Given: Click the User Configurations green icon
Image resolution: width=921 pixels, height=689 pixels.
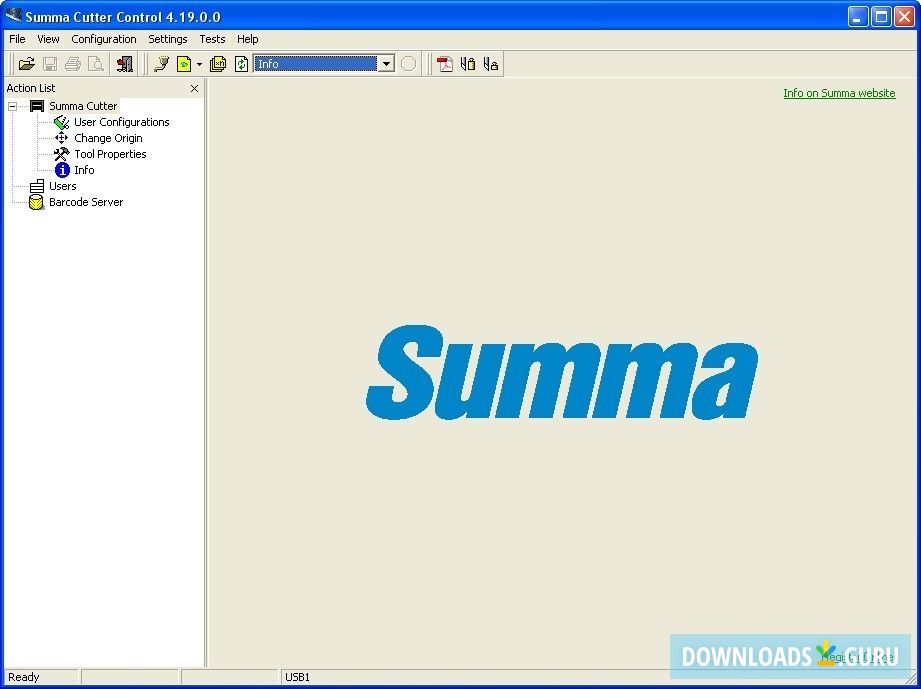Looking at the screenshot, I should (x=62, y=122).
